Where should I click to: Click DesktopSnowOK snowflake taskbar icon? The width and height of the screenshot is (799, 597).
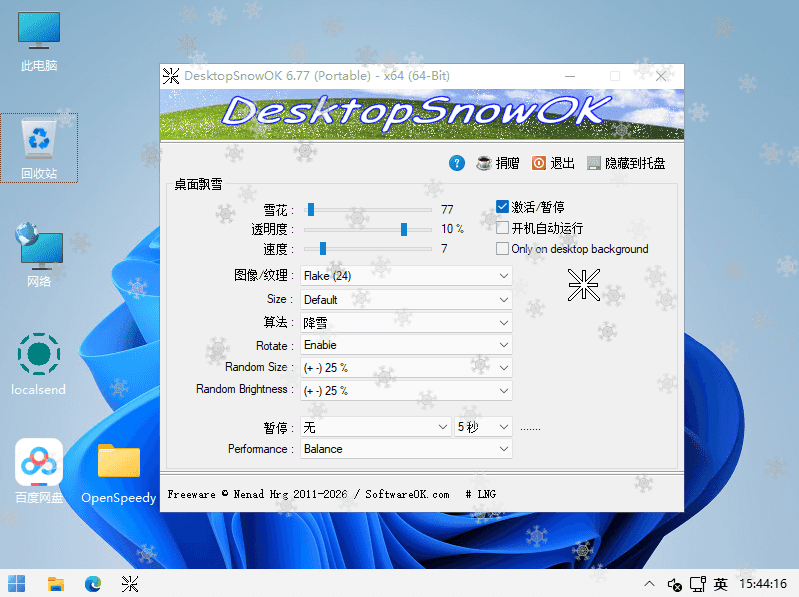click(x=130, y=584)
